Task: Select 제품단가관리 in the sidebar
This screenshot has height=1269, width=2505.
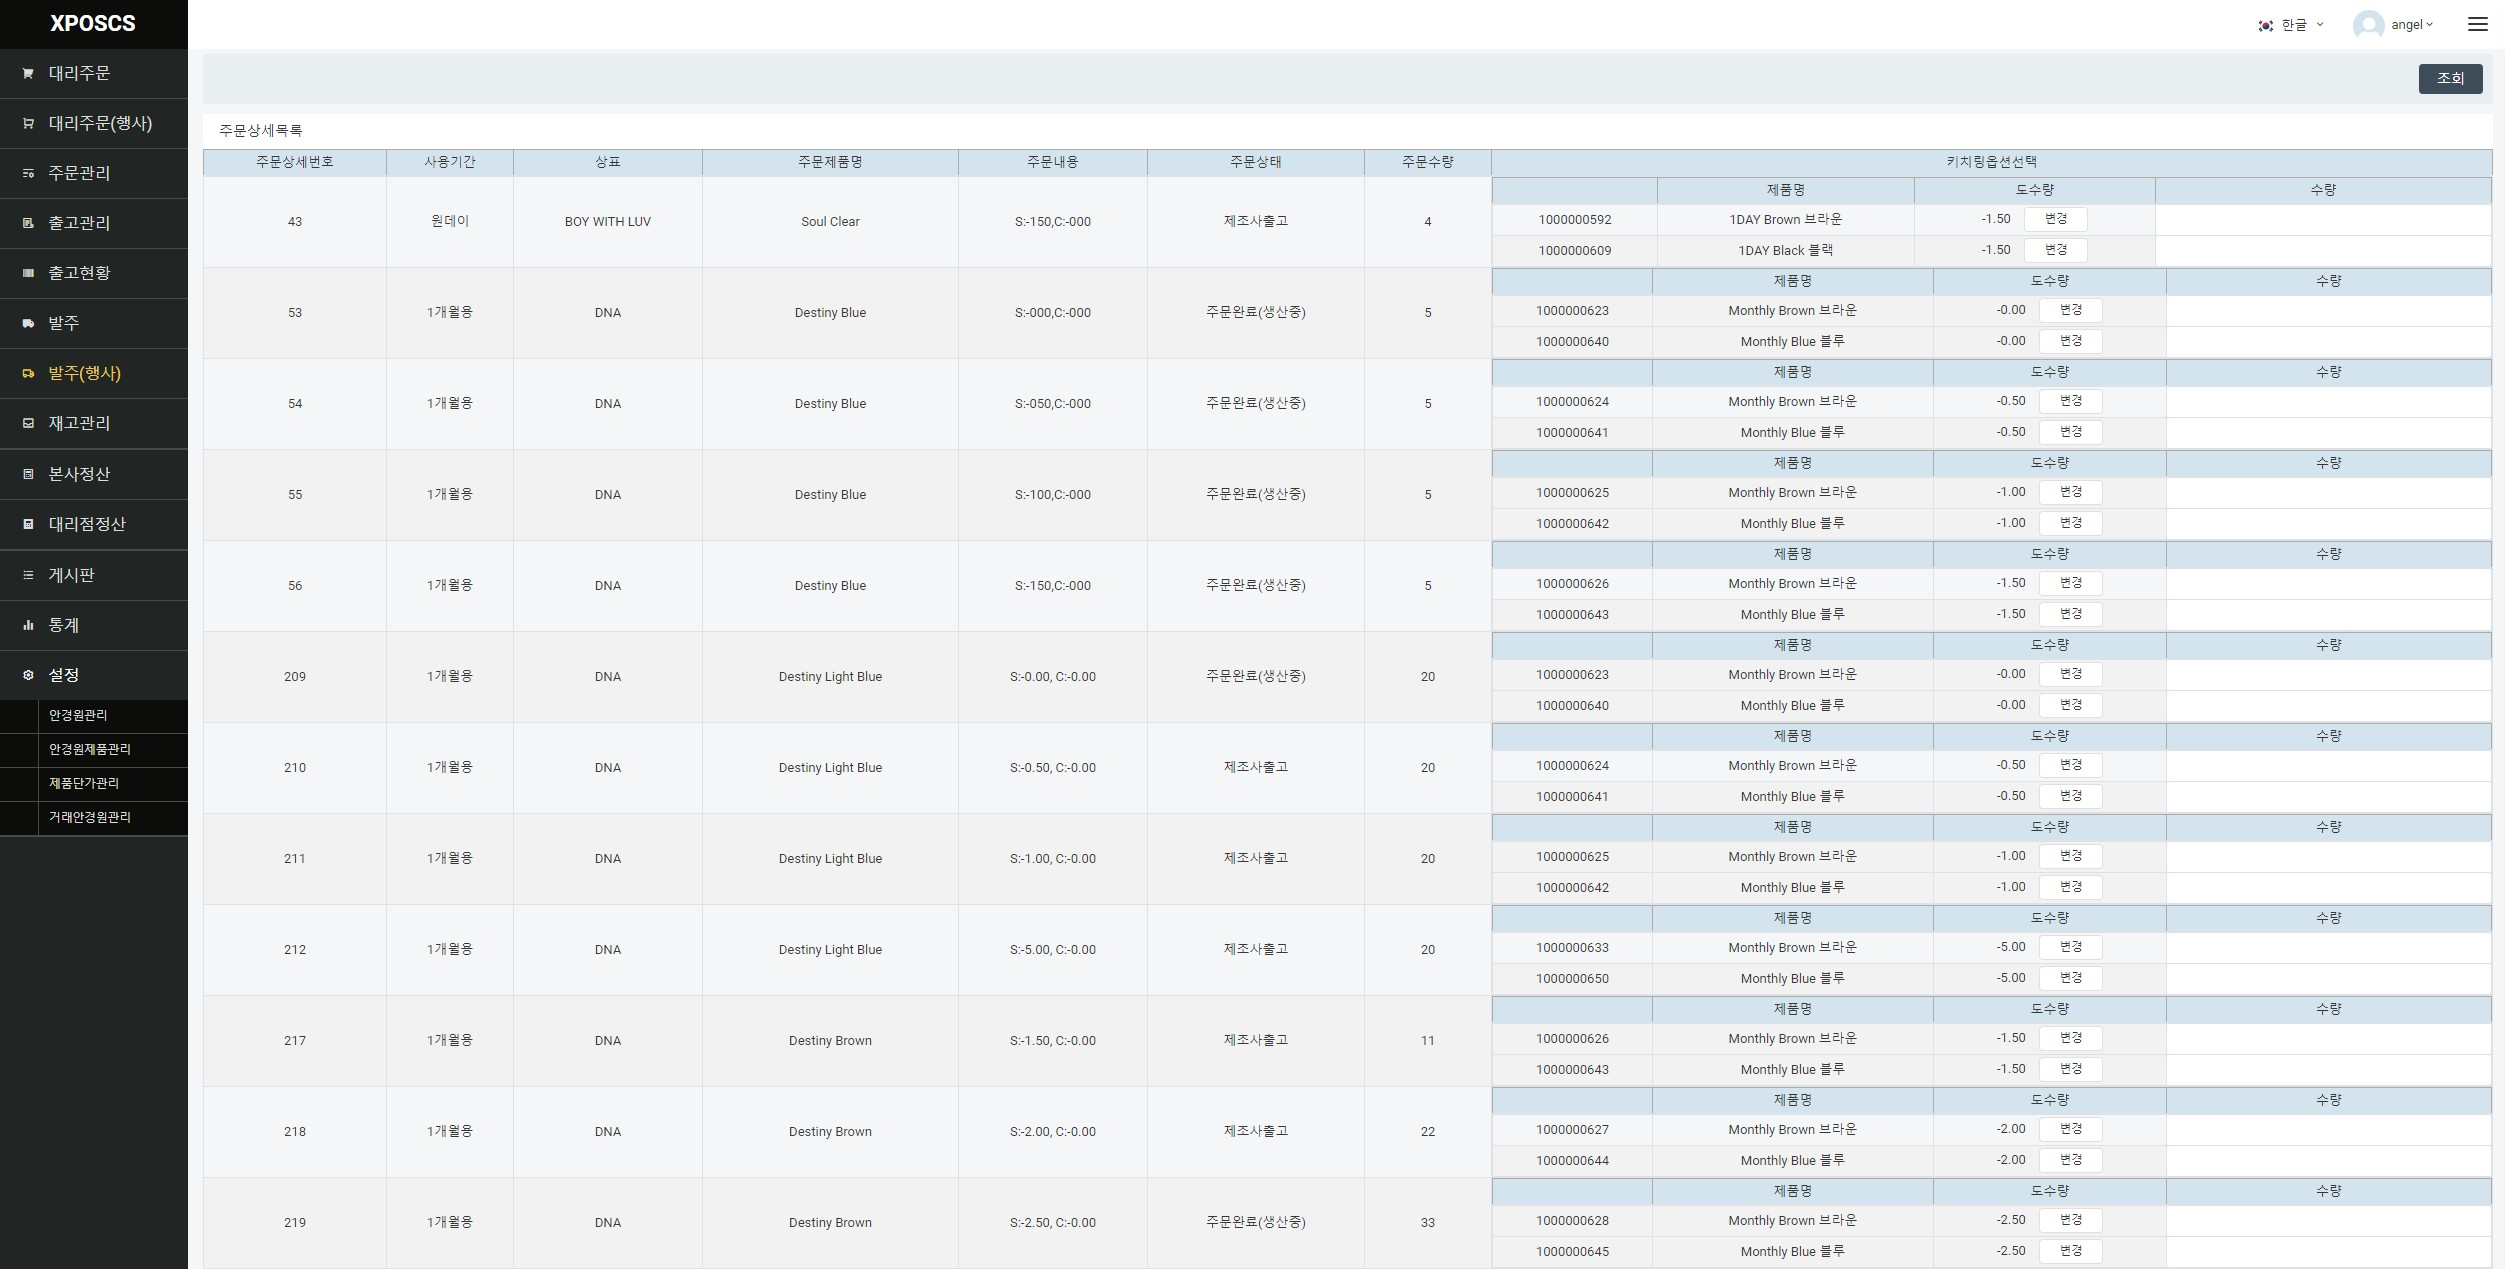Action: click(x=84, y=783)
